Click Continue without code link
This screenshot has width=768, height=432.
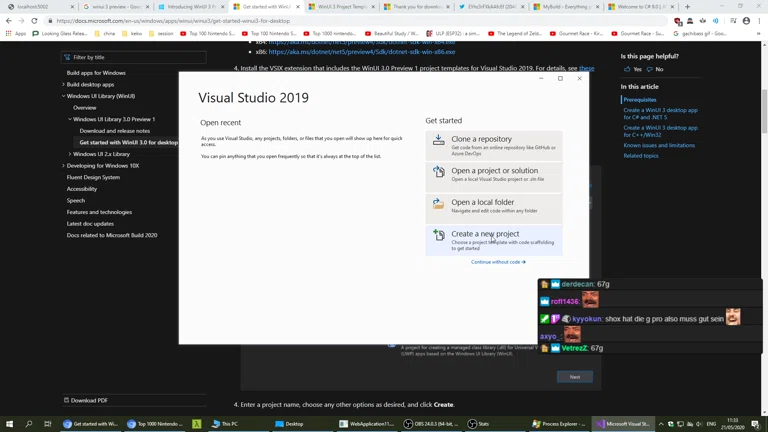(498, 262)
